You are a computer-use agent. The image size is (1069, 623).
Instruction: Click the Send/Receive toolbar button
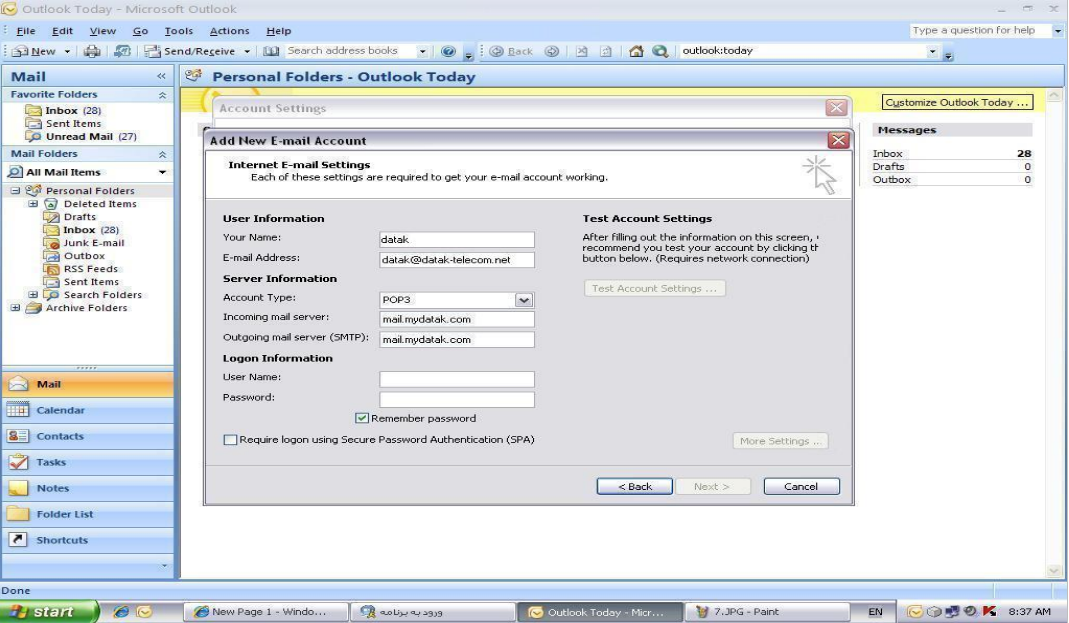(190, 51)
